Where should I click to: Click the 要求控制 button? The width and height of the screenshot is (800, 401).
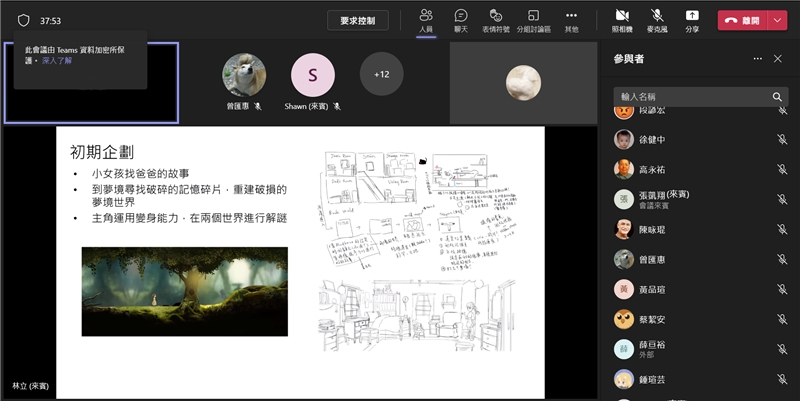(x=358, y=20)
